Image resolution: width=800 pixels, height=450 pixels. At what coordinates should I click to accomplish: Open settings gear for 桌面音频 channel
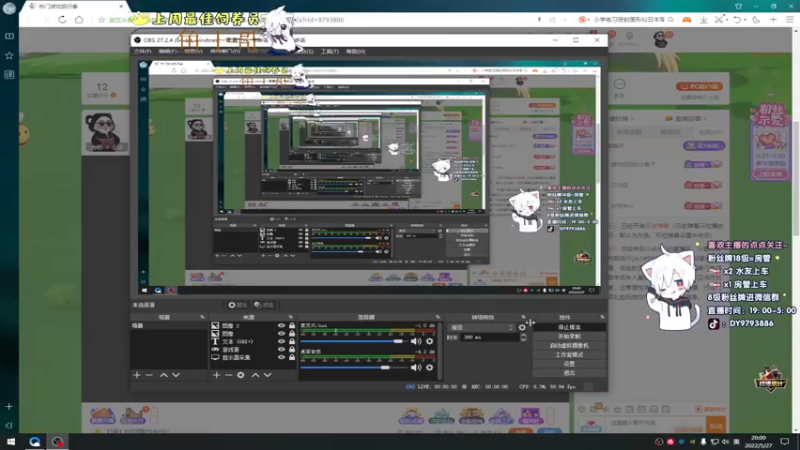pyautogui.click(x=430, y=367)
